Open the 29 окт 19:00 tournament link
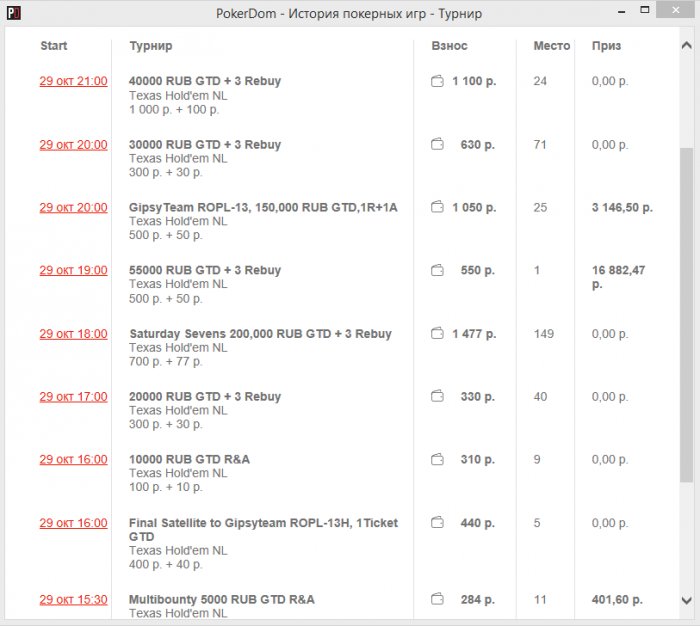This screenshot has height=626, width=700. (73, 271)
